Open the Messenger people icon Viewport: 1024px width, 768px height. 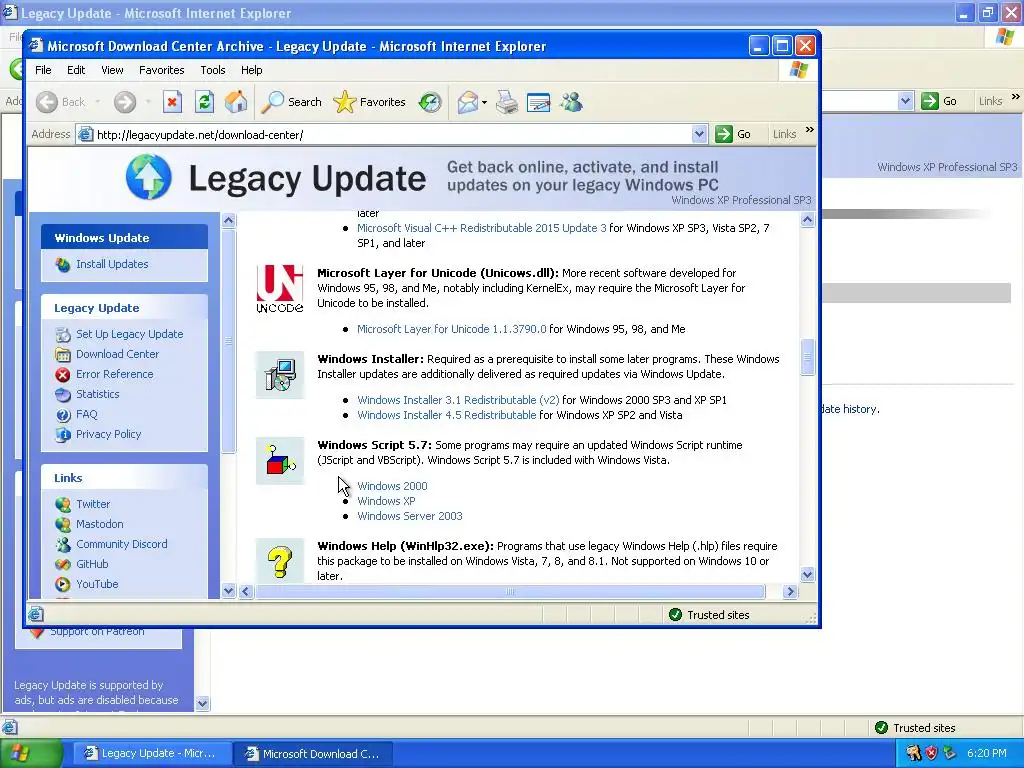pos(571,102)
